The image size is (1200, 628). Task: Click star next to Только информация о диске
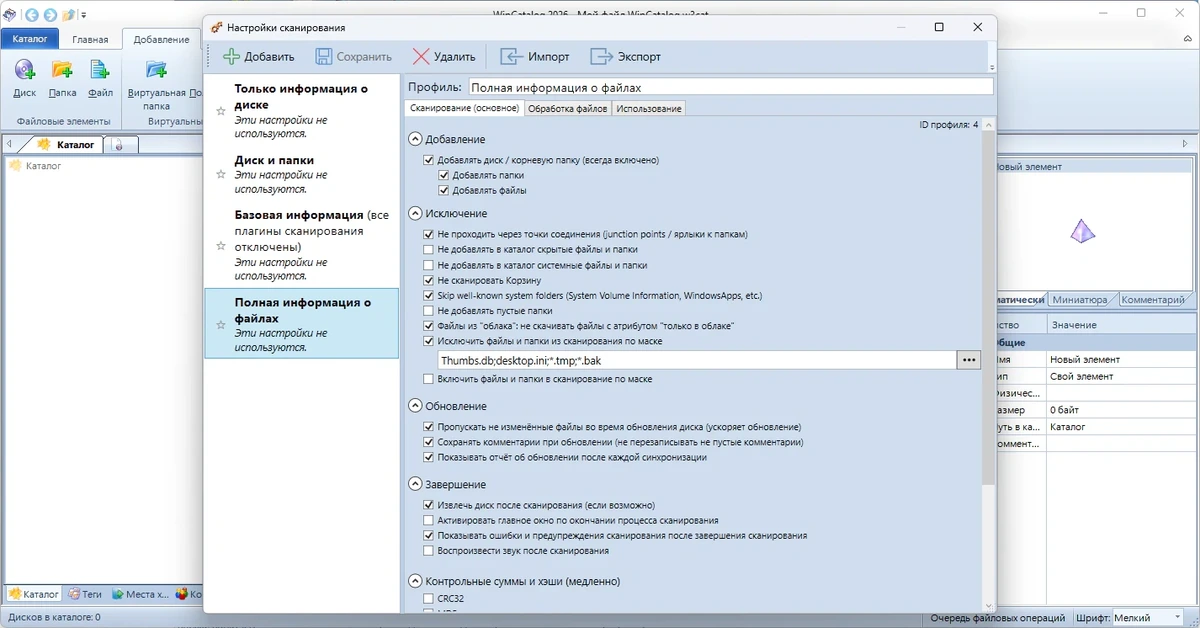(221, 111)
